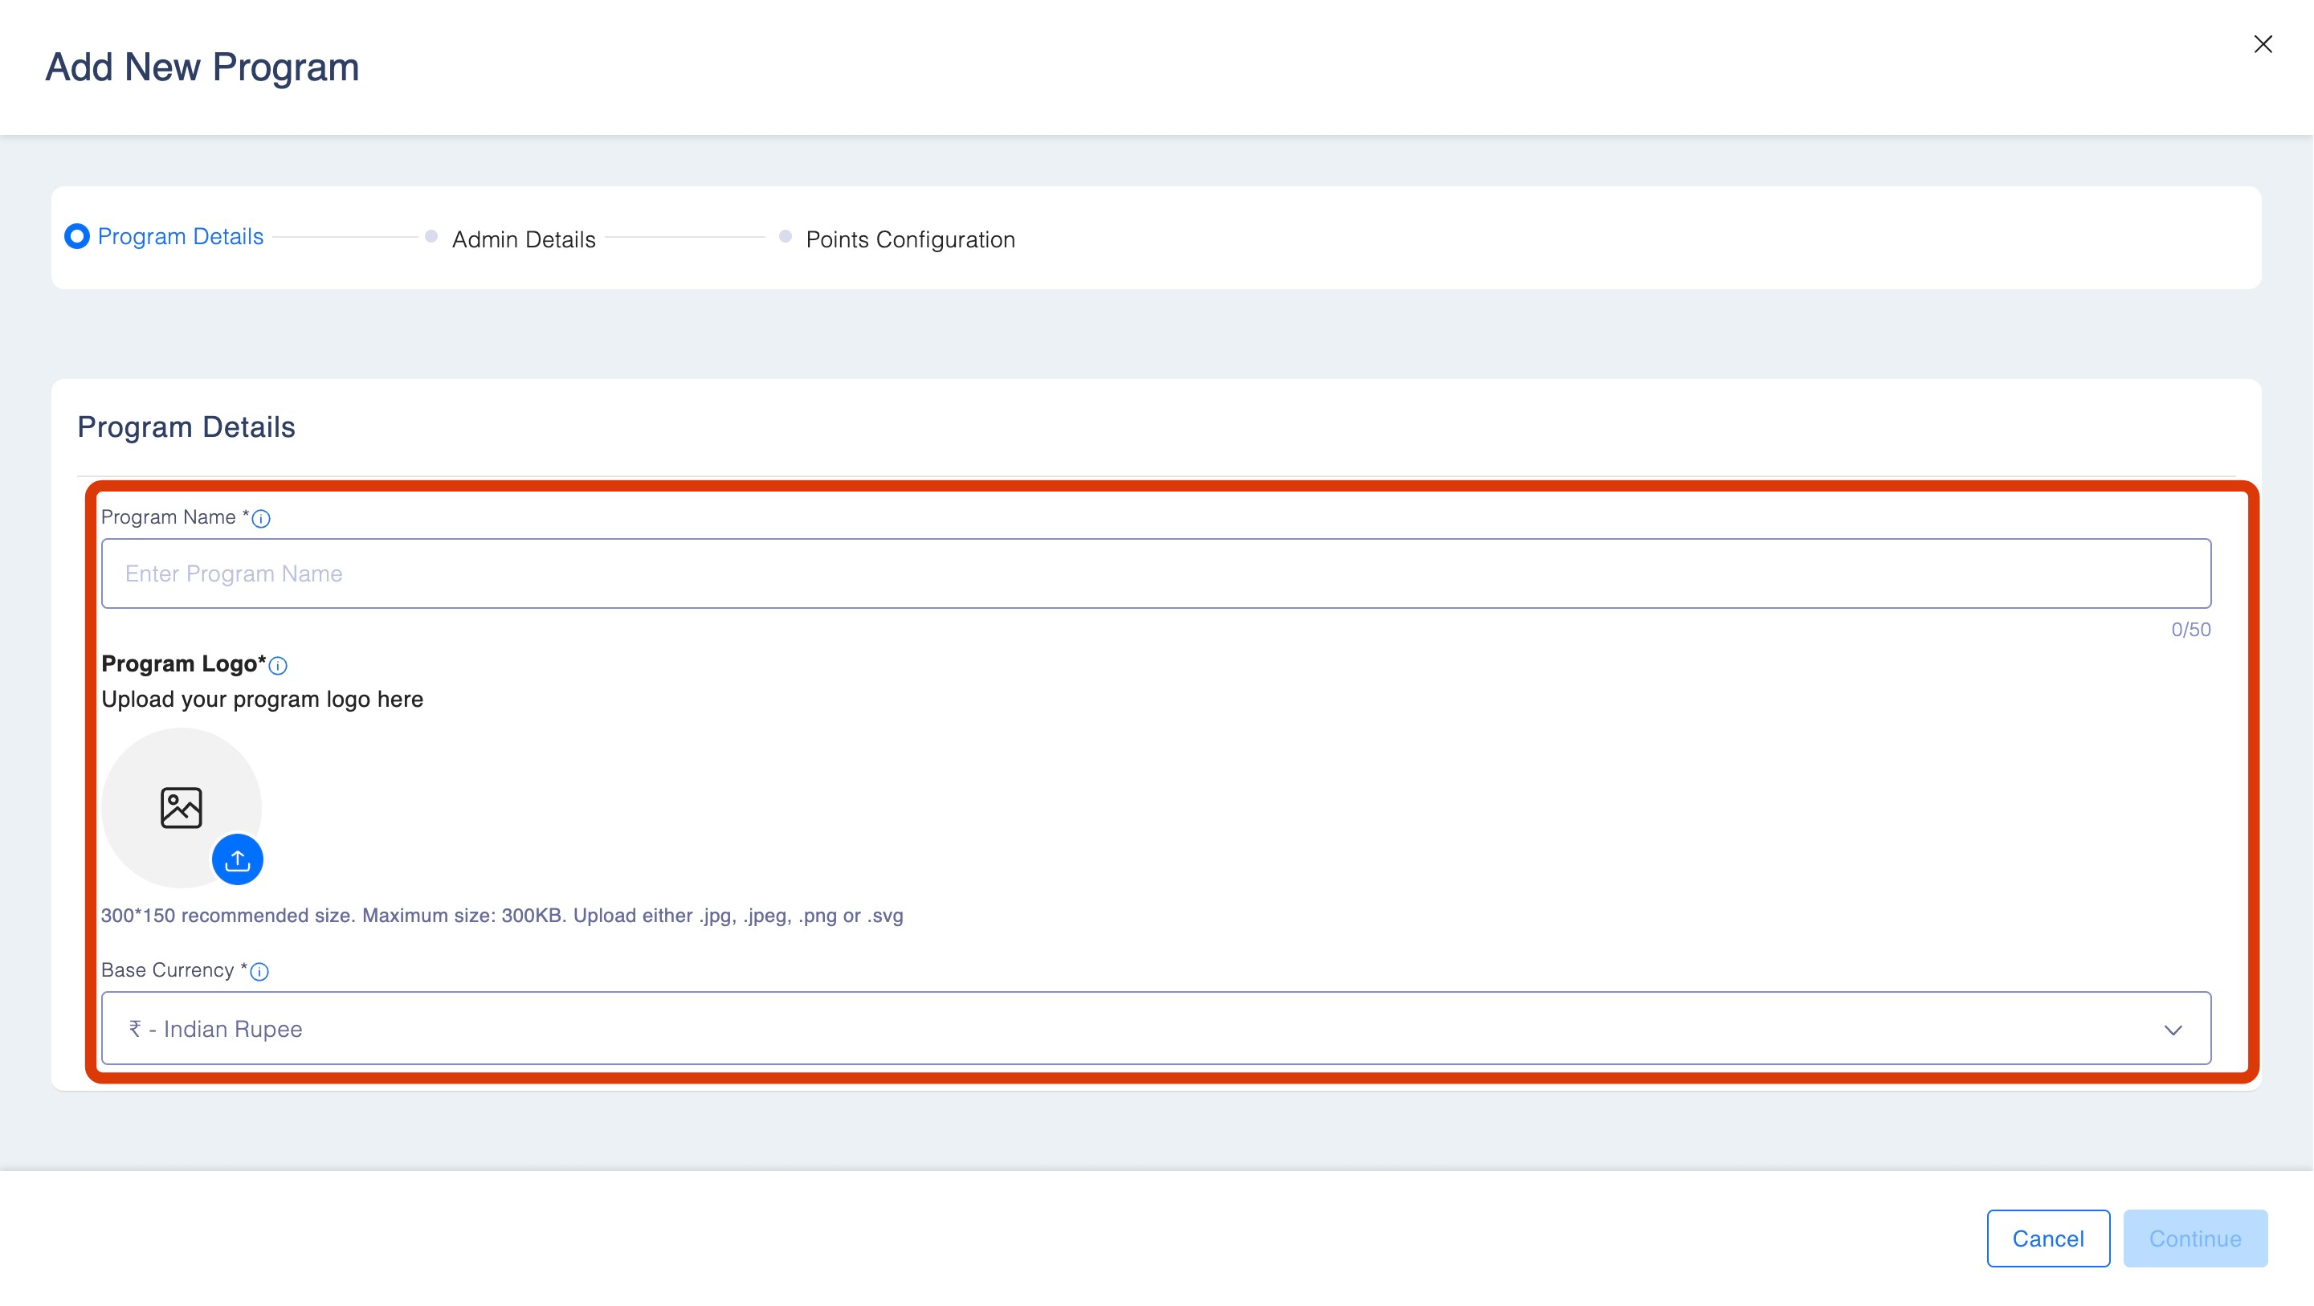
Task: Click the Points Configuration step dot
Action: [x=785, y=237]
